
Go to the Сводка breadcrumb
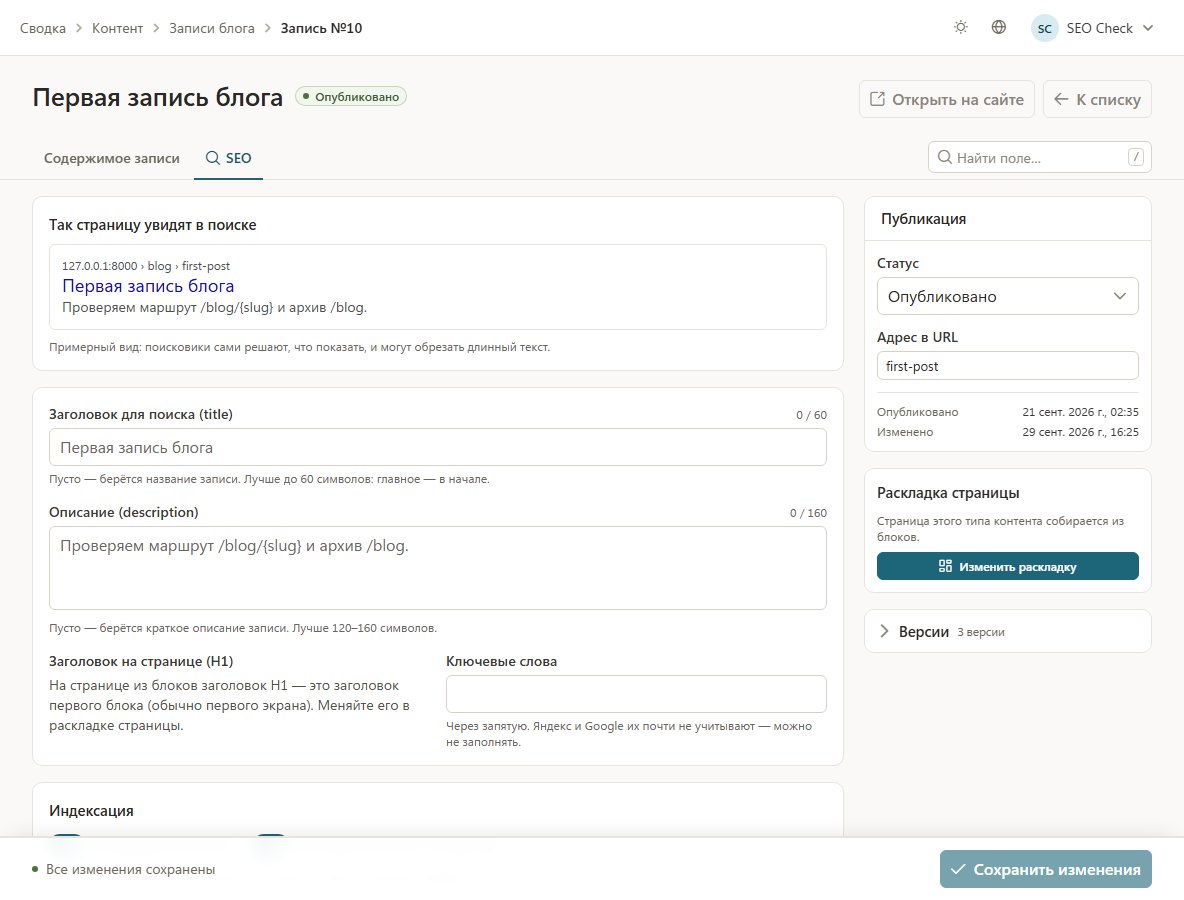click(42, 28)
